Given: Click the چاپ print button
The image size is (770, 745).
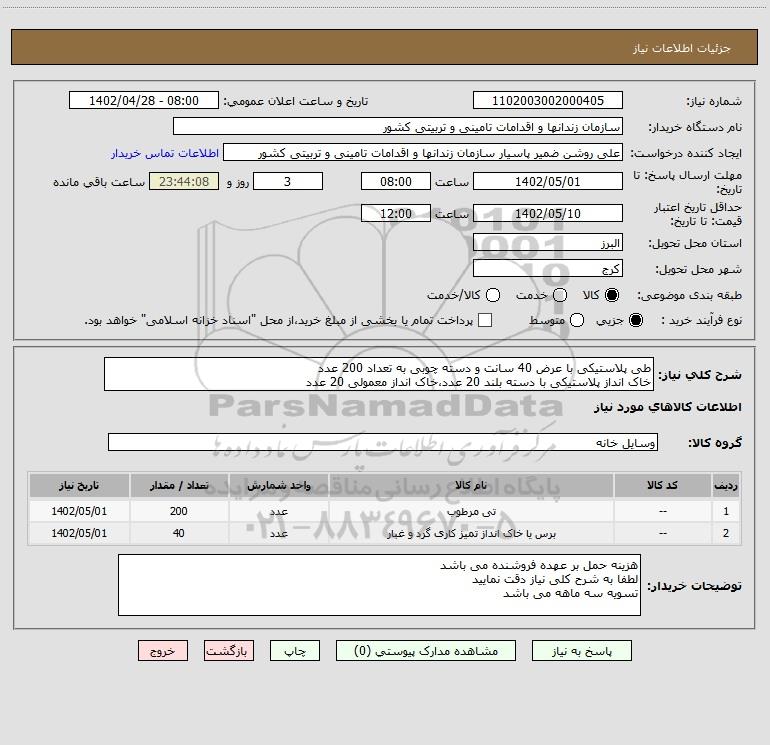Looking at the screenshot, I should pos(295,651).
